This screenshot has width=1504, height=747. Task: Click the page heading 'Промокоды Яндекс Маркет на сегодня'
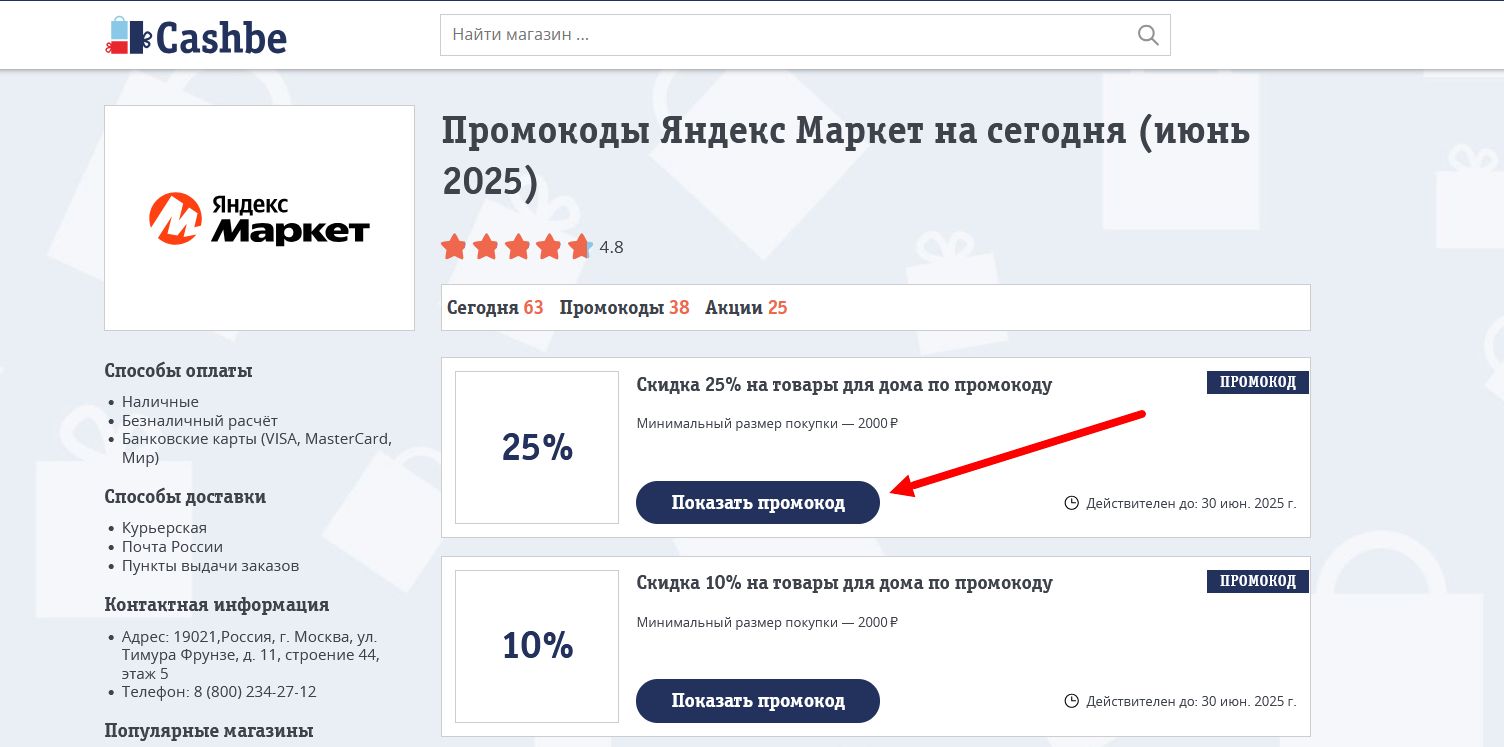pos(846,156)
